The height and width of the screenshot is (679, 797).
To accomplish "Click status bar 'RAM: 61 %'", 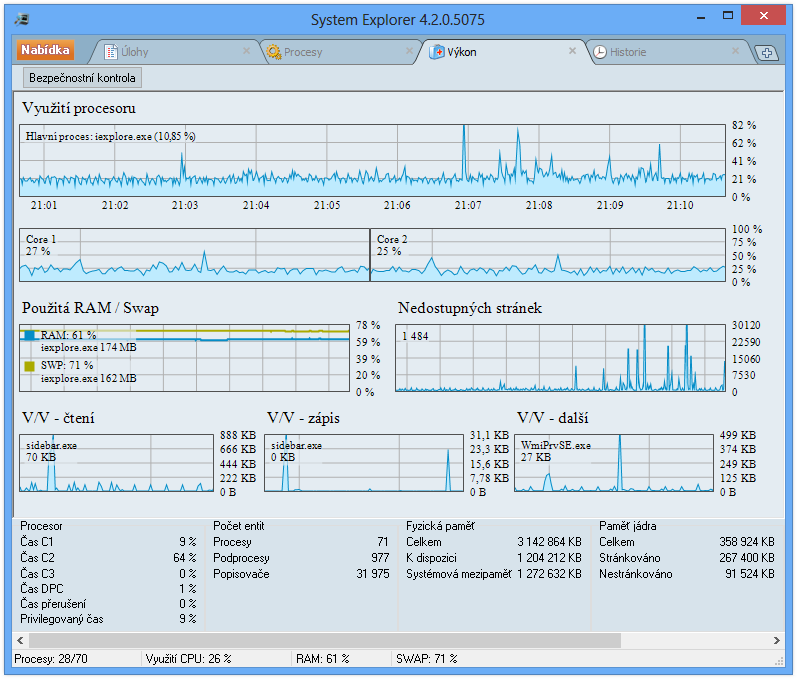I will 322,659.
